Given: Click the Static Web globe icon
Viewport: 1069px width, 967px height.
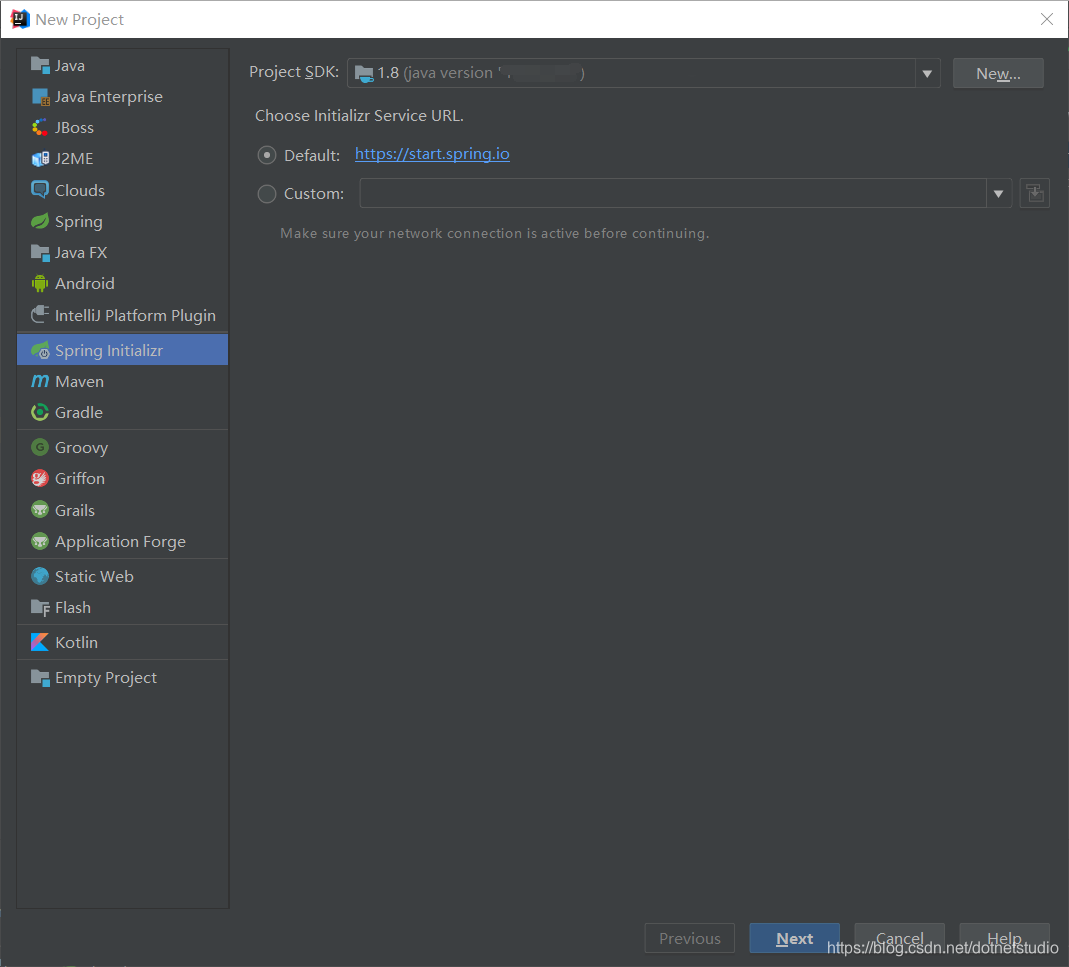Looking at the screenshot, I should pos(40,576).
